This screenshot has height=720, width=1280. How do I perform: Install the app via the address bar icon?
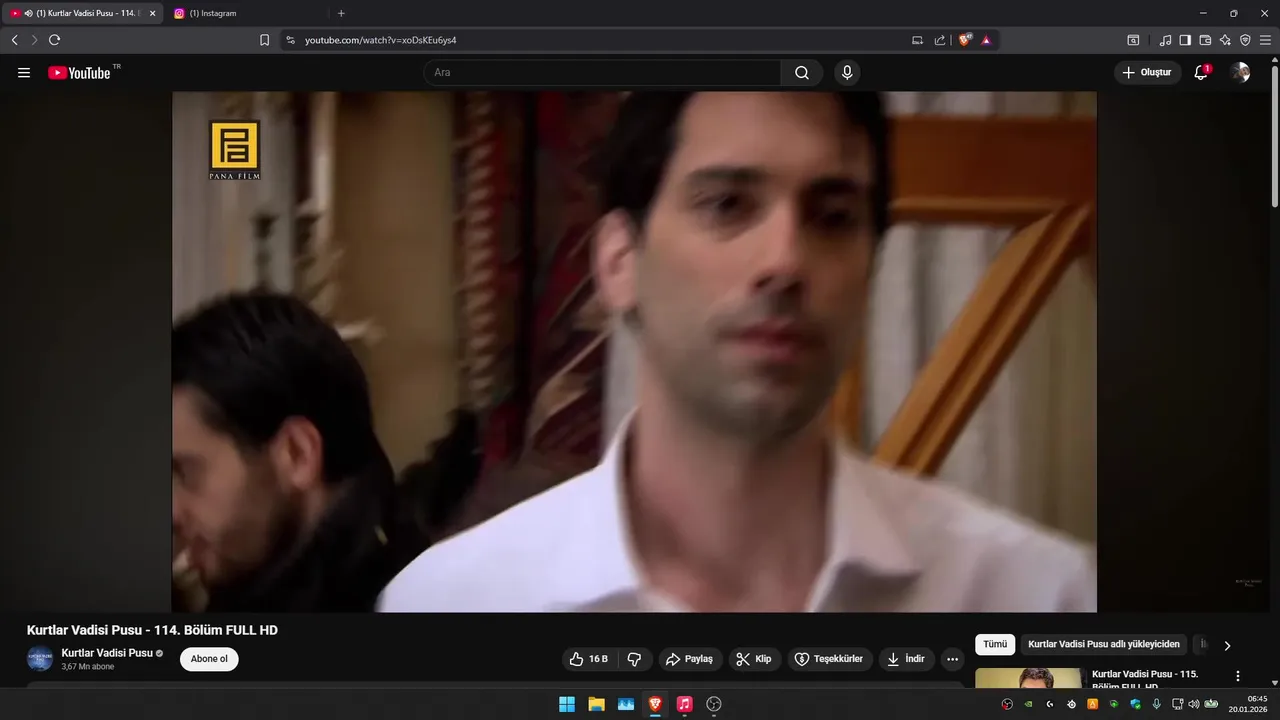pos(917,40)
